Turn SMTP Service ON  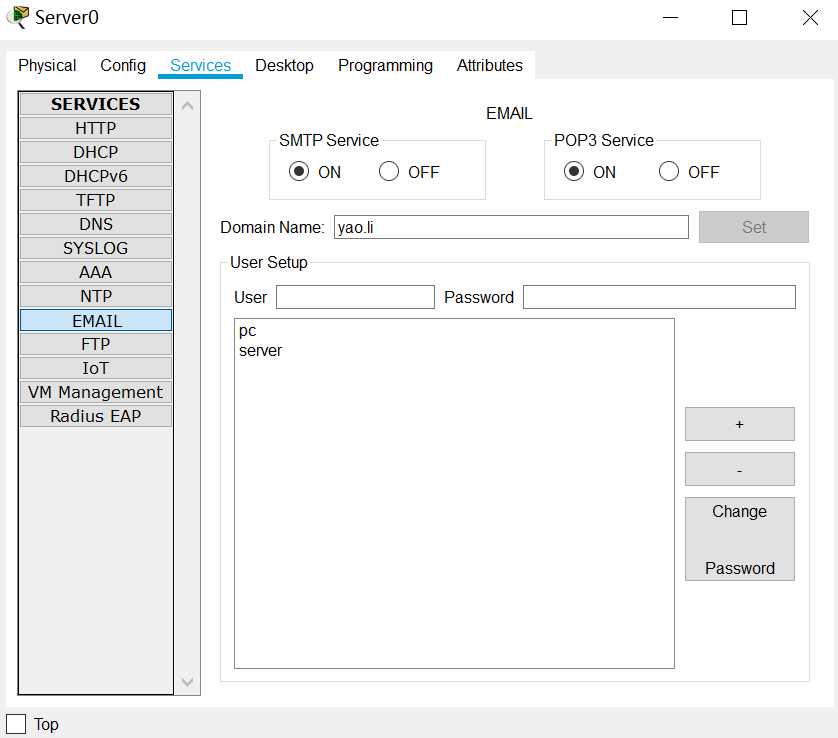[x=299, y=172]
